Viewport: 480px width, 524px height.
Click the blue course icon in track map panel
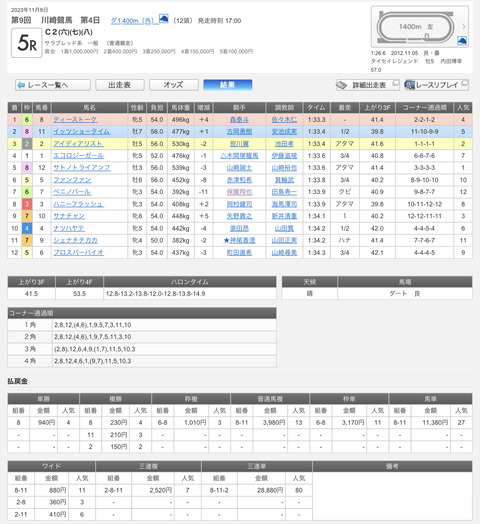click(x=462, y=41)
